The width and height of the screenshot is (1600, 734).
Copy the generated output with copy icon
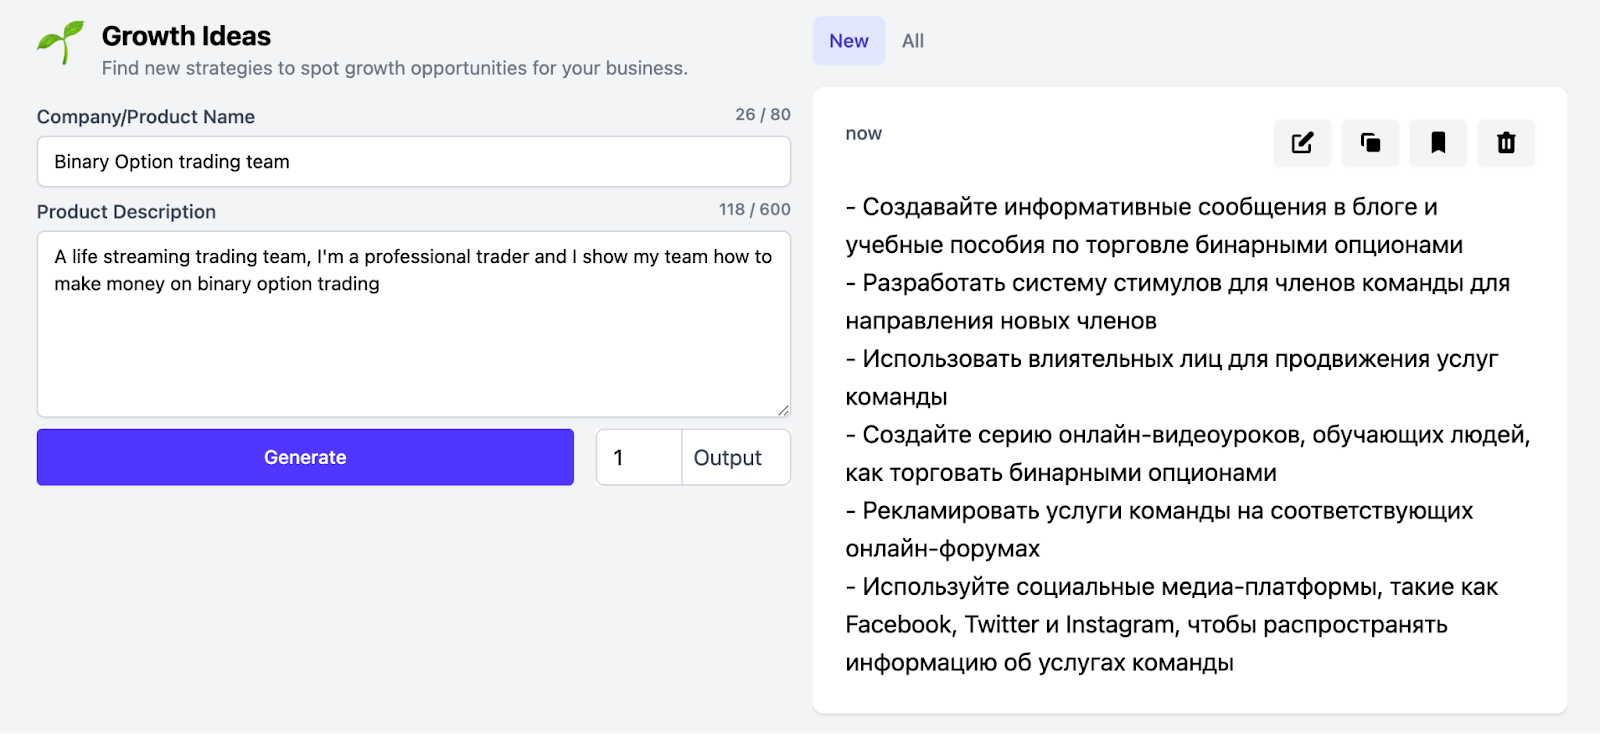(x=1370, y=143)
